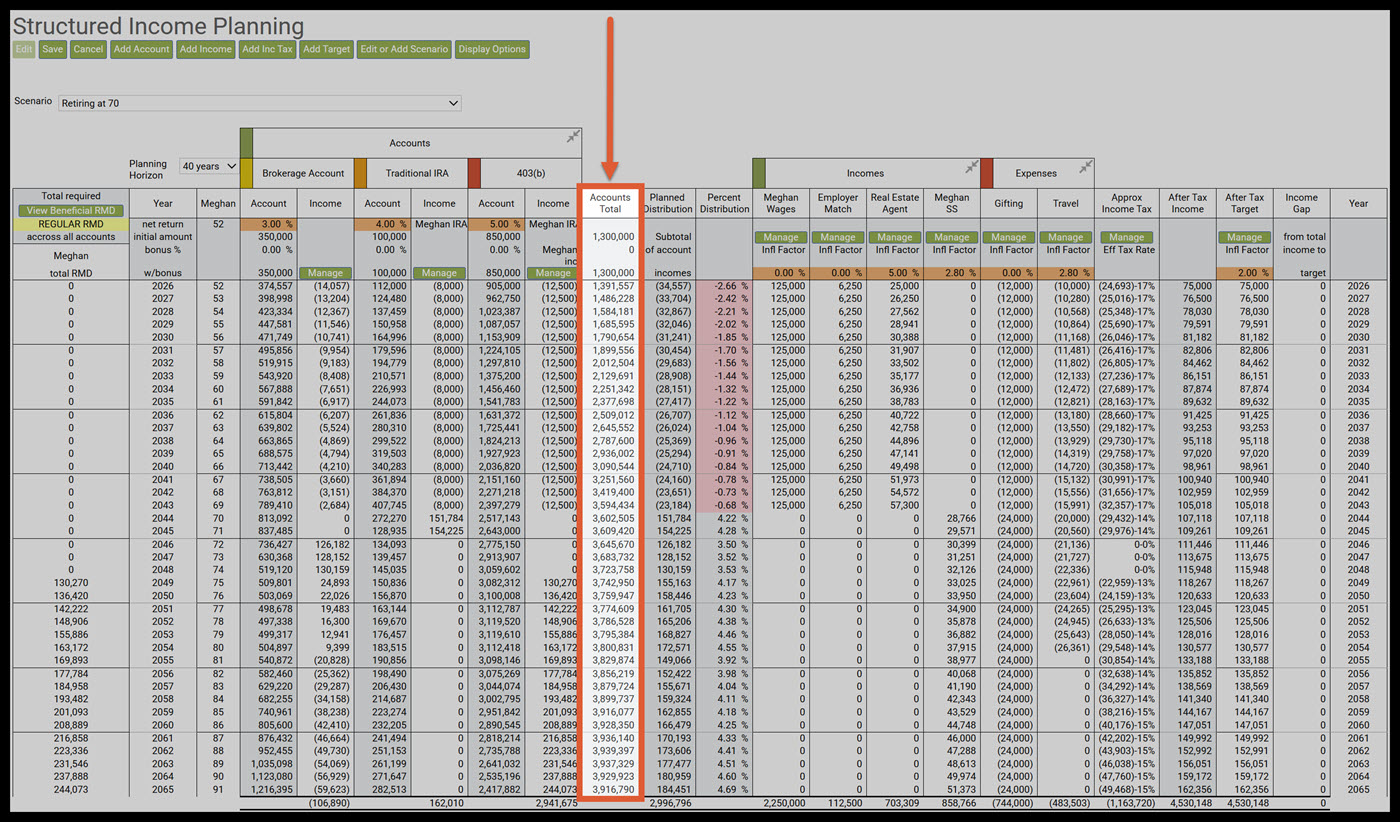Click the Edit button

coord(24,49)
